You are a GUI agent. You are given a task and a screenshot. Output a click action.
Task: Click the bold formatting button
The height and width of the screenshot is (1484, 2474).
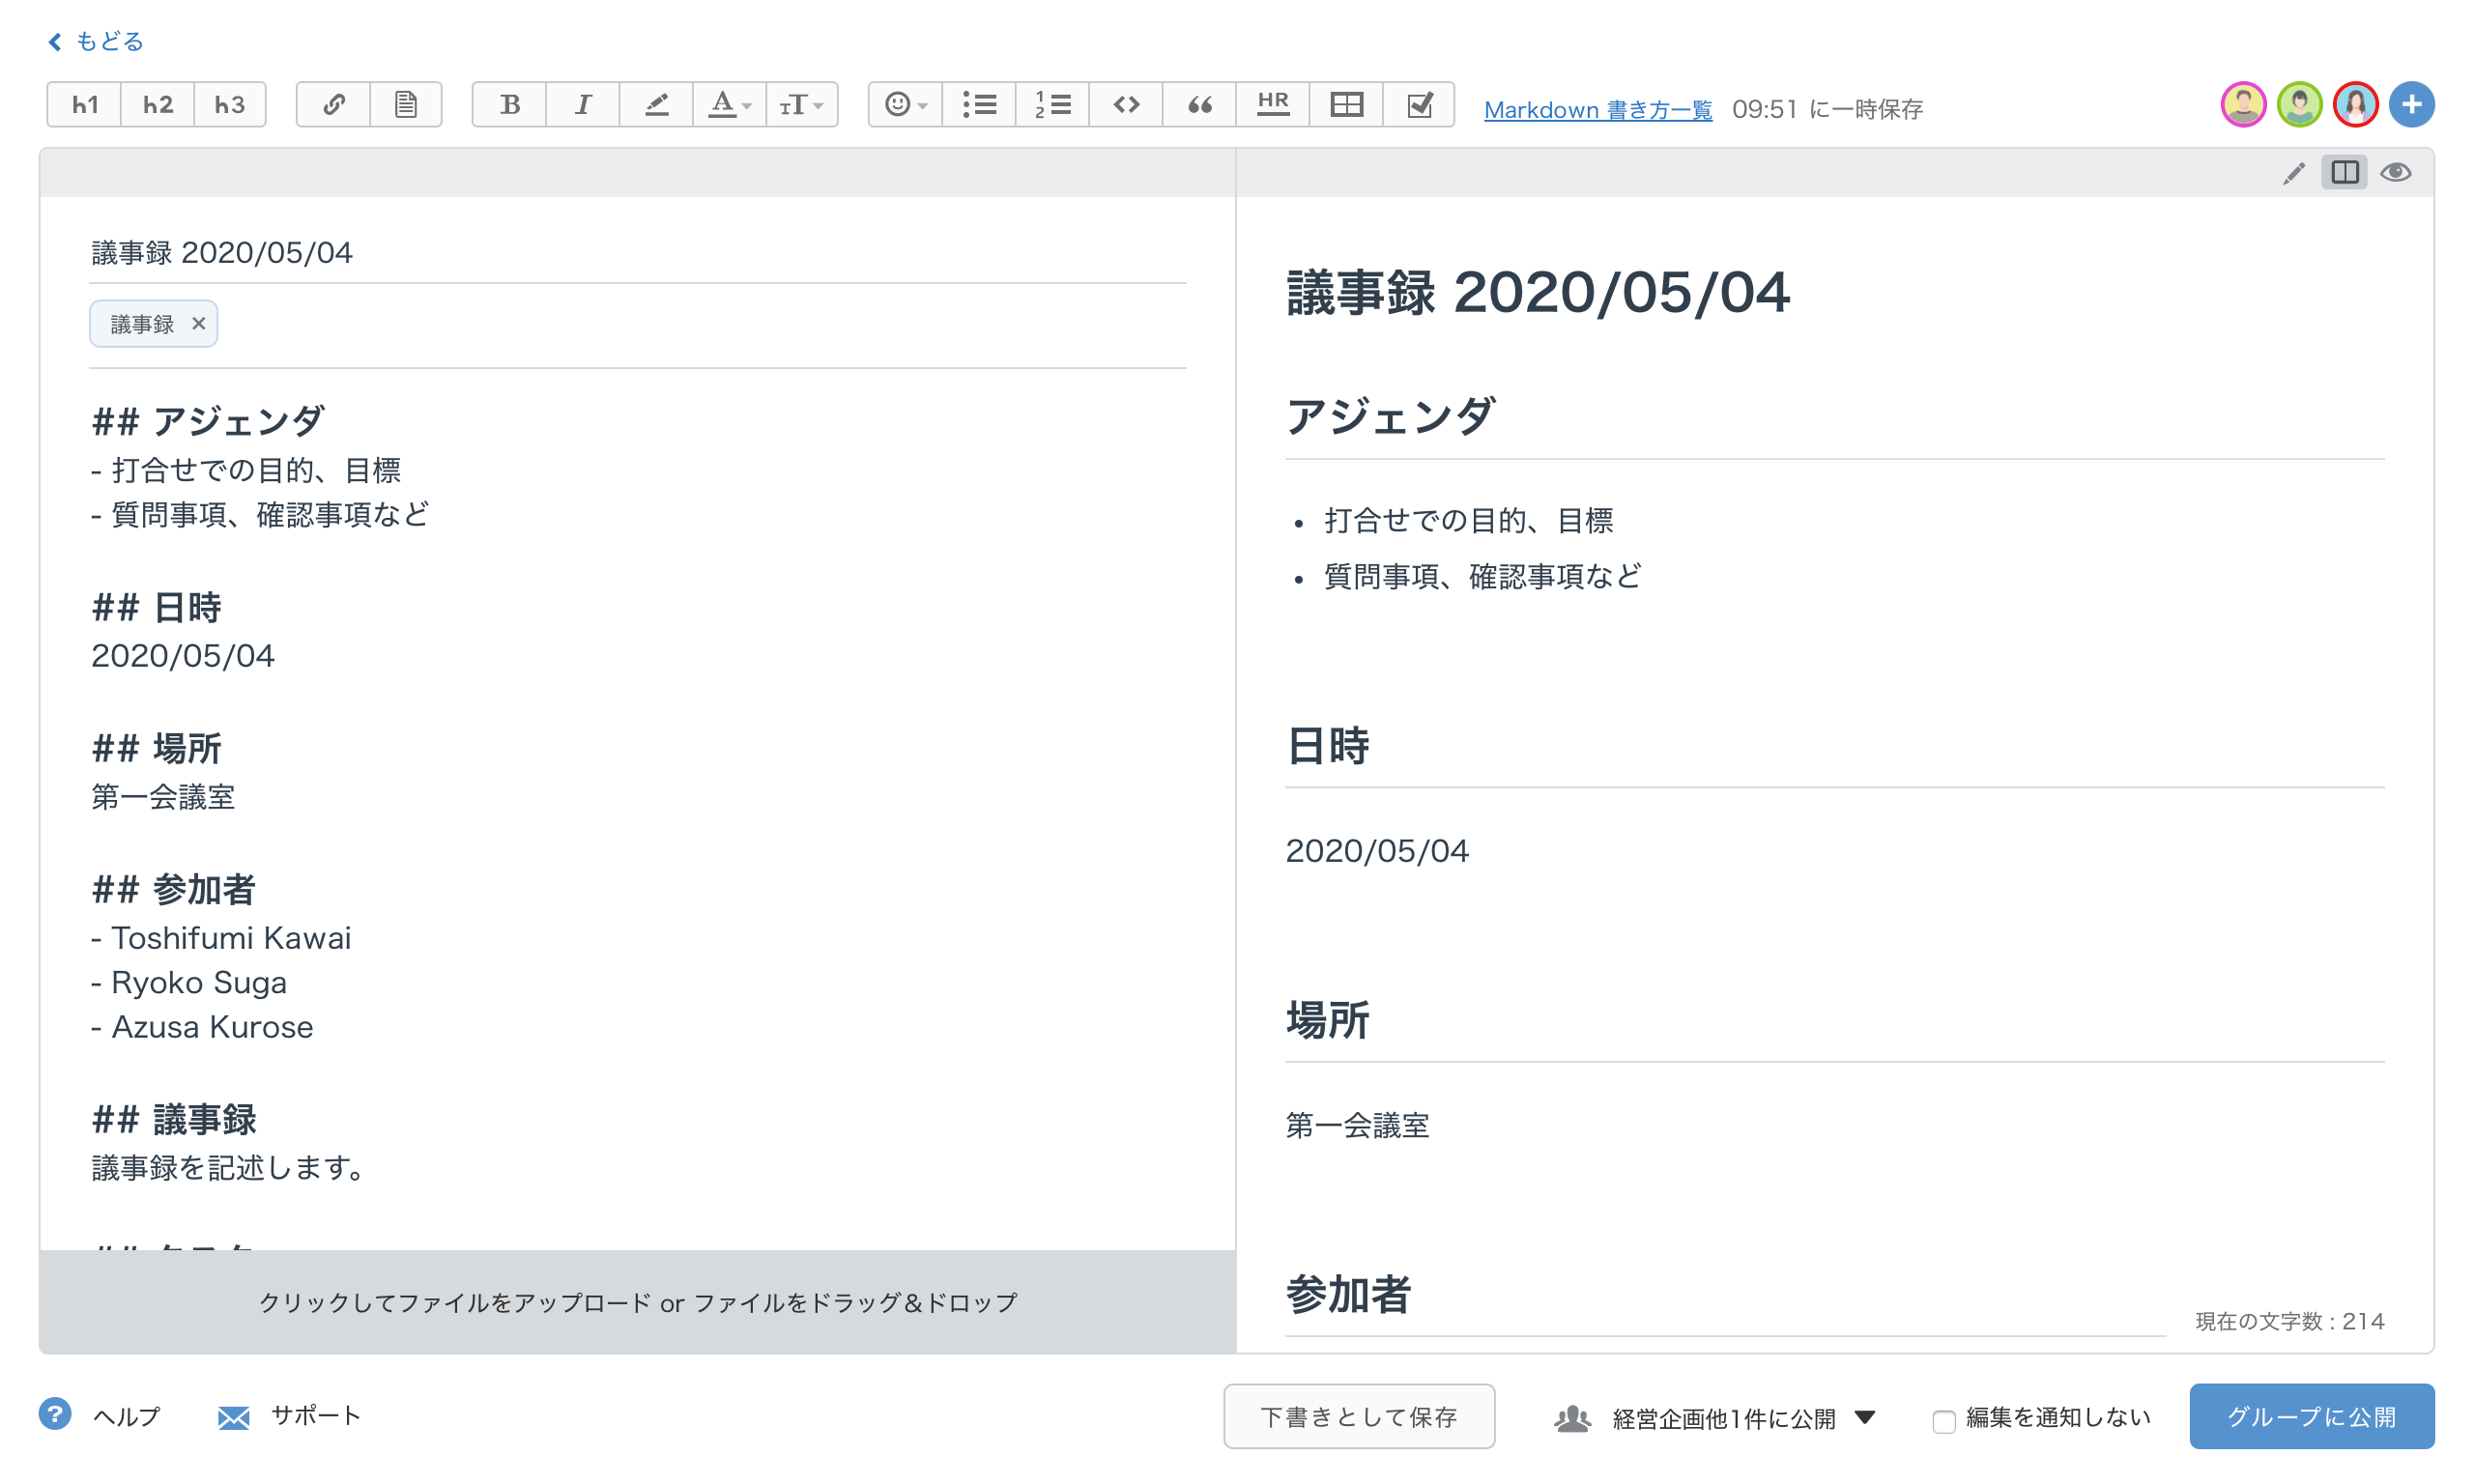pos(509,105)
